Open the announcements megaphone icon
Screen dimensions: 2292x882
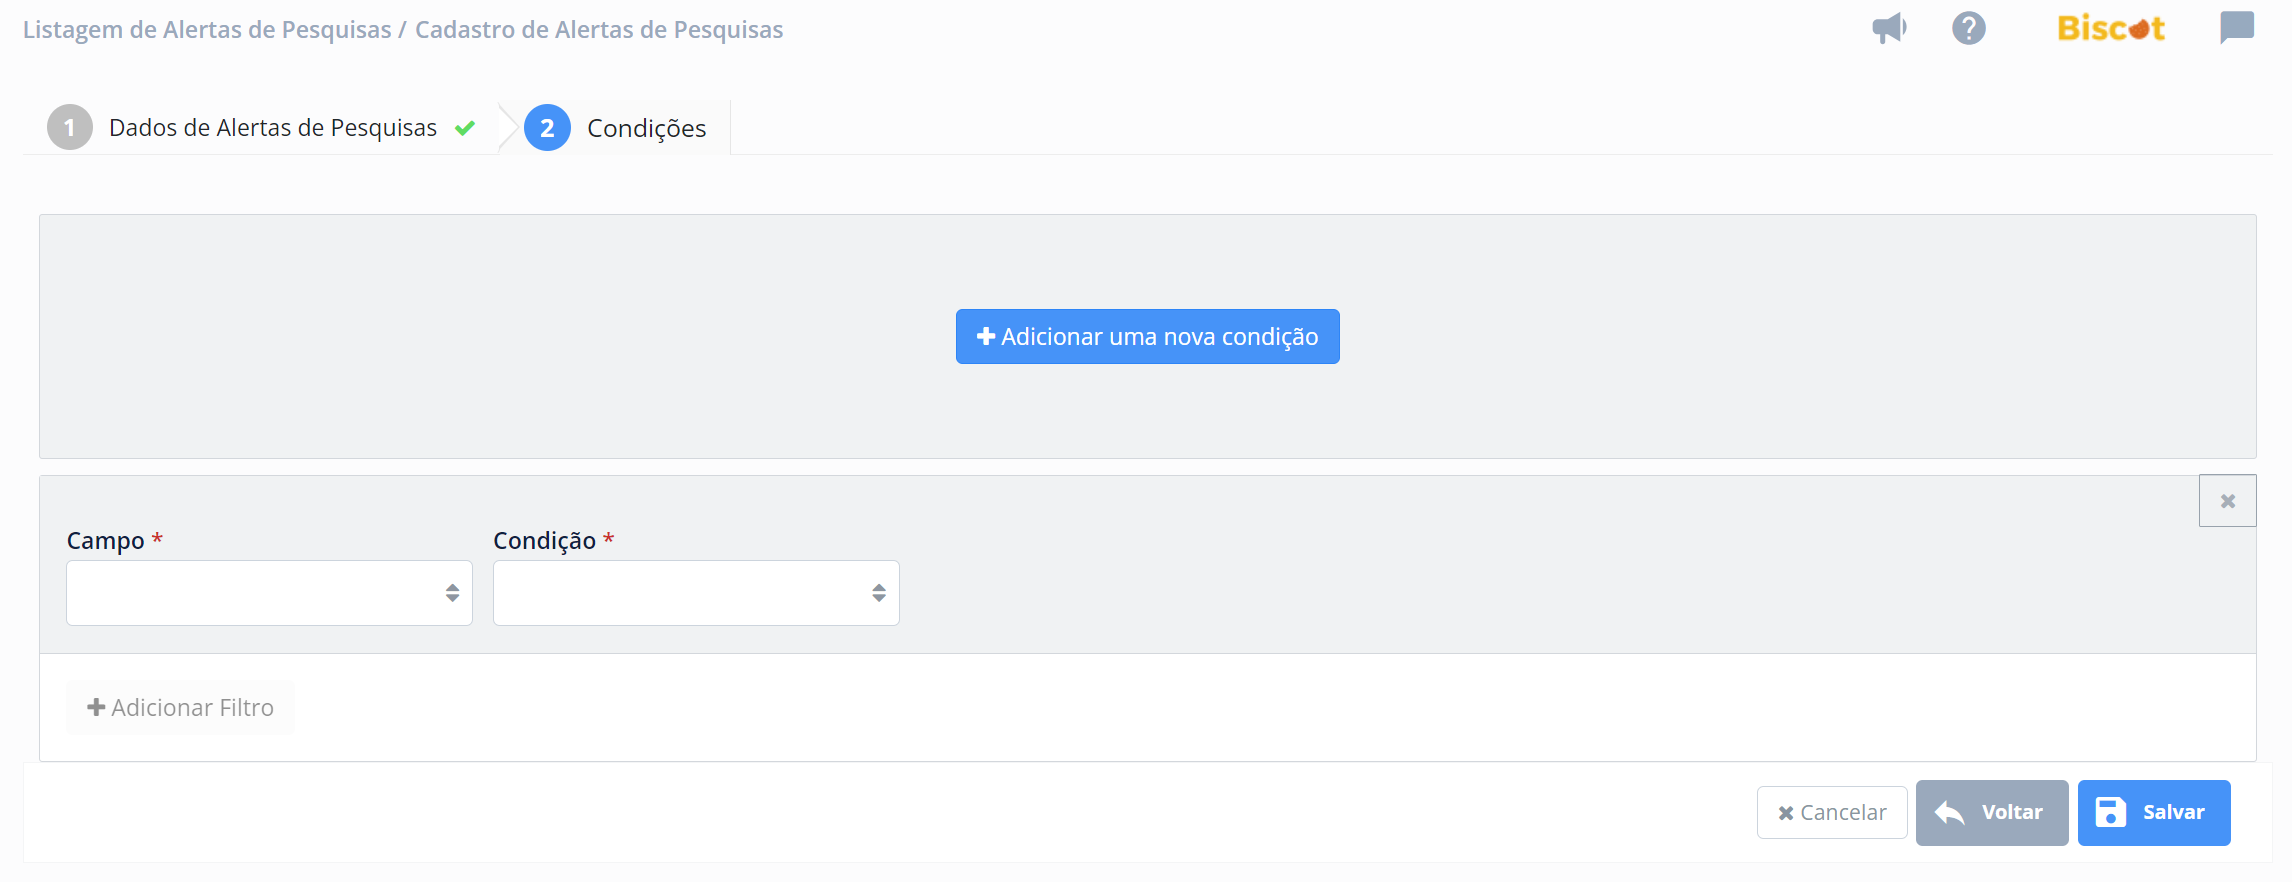[1889, 28]
